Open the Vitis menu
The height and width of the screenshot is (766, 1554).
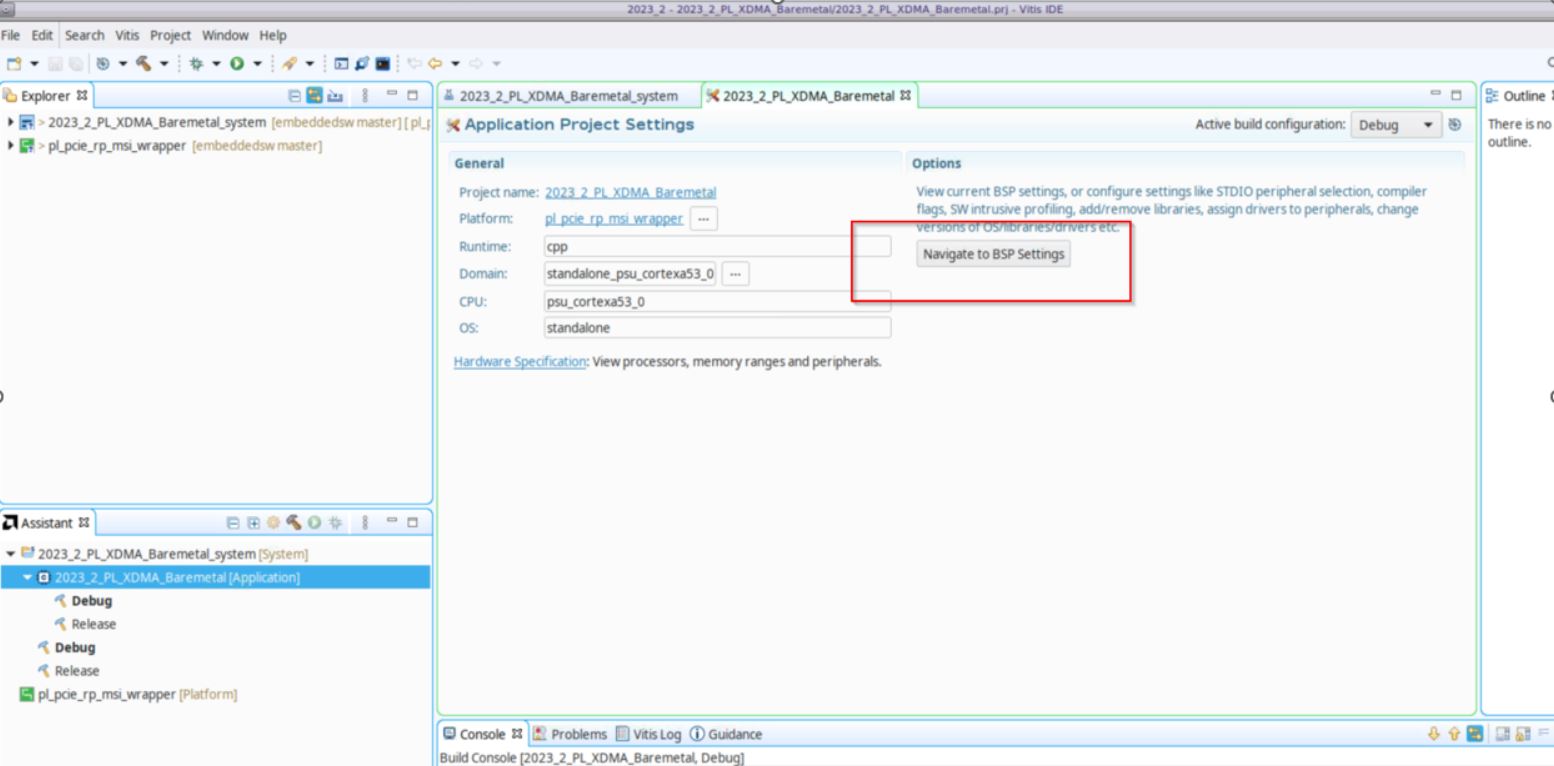(x=128, y=35)
